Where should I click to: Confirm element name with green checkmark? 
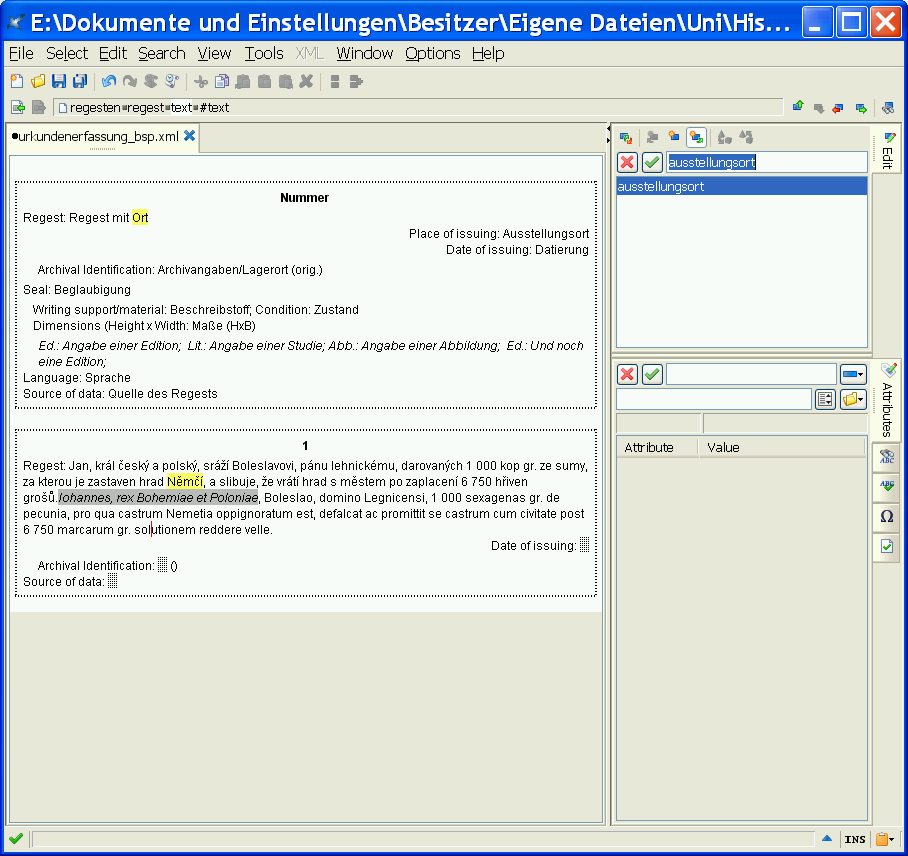point(653,162)
